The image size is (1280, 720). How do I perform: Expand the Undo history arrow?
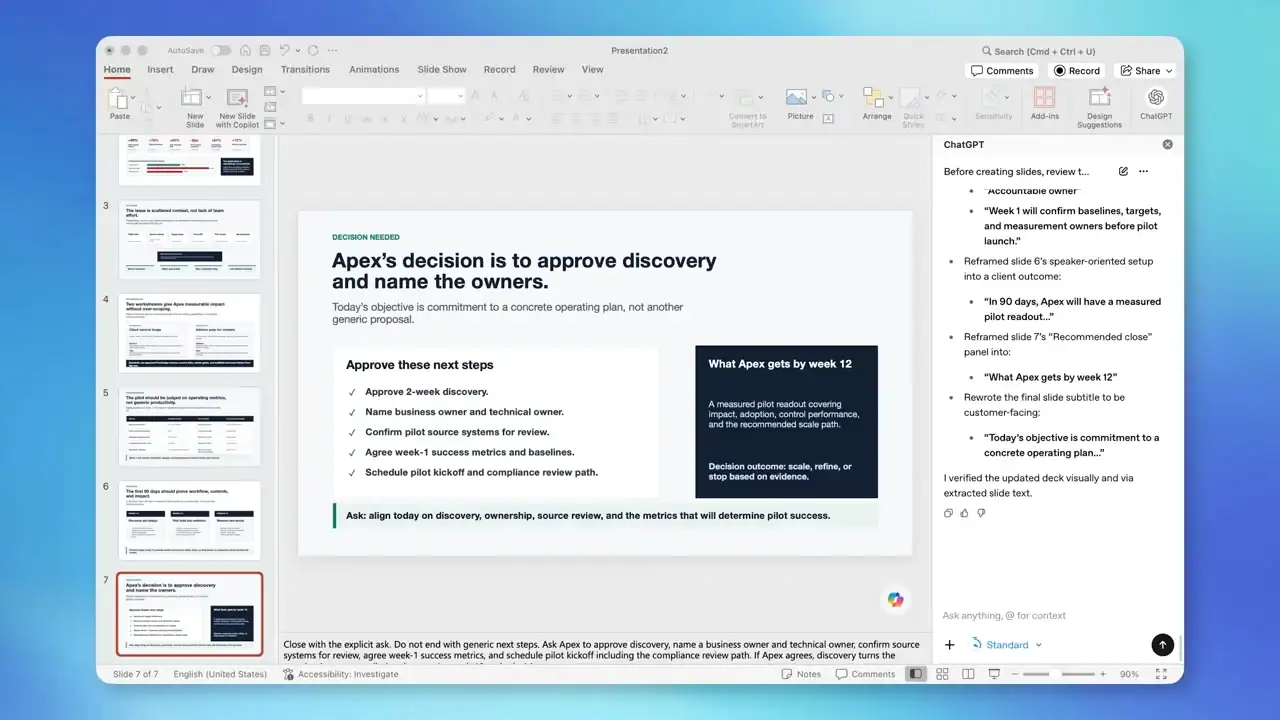coord(298,50)
